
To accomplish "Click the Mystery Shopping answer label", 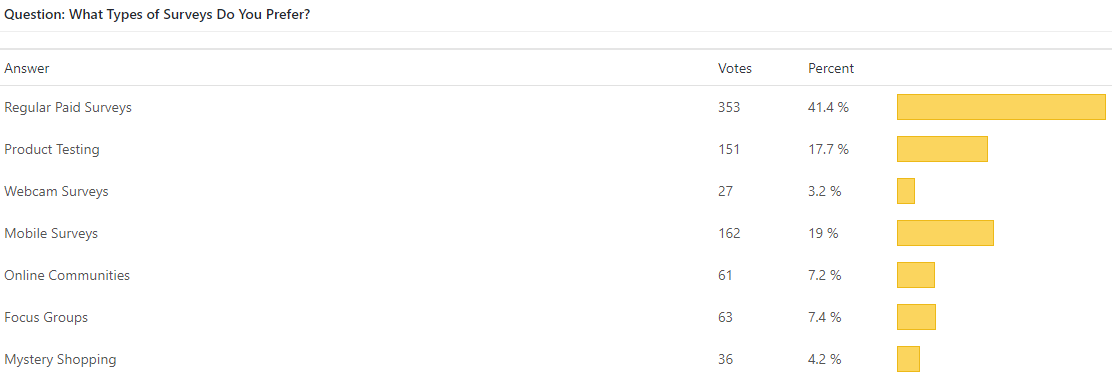I will tap(60, 359).
